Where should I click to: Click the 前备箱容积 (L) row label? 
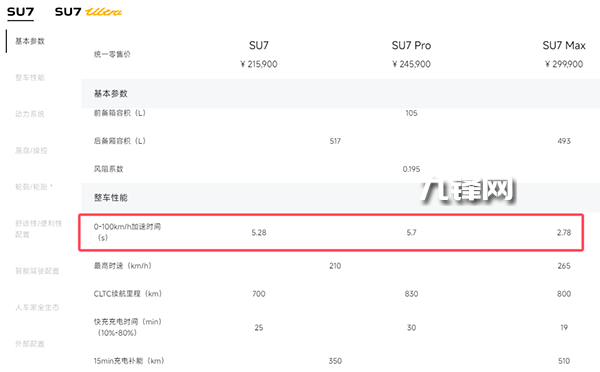point(120,113)
